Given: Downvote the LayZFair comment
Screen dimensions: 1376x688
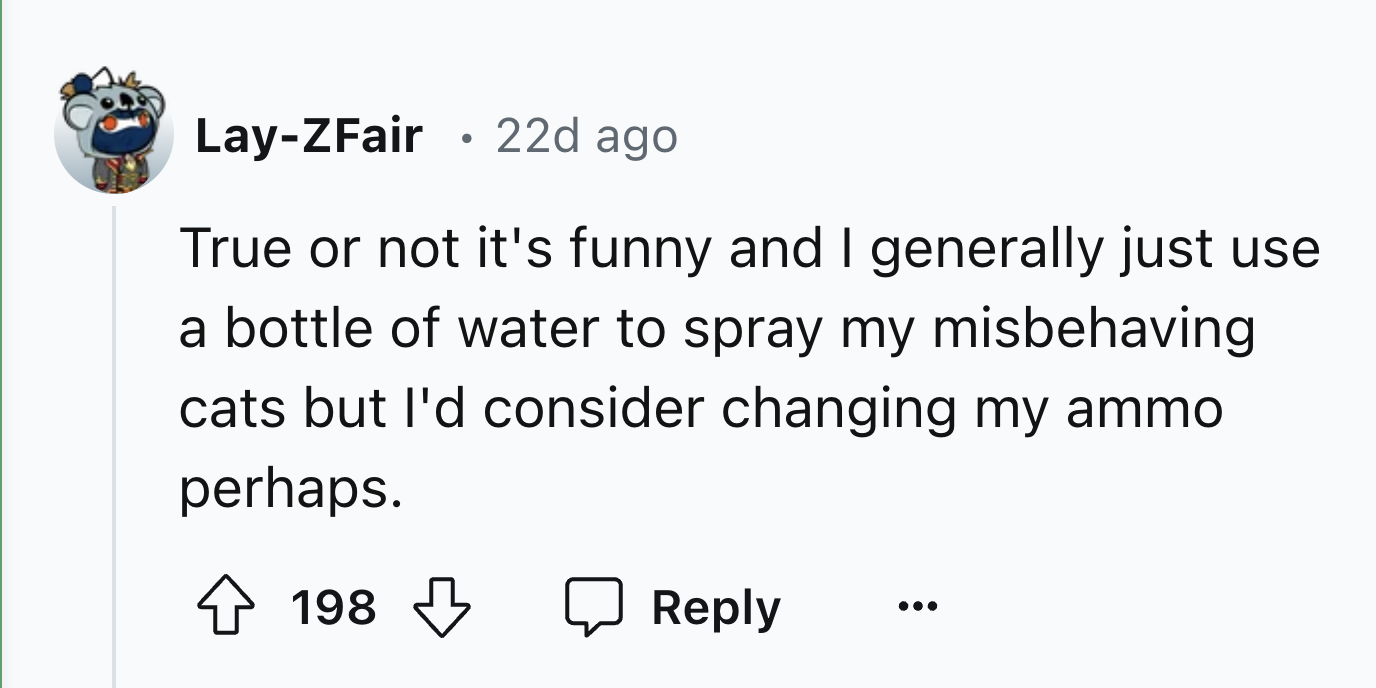Looking at the screenshot, I should click(x=441, y=608).
